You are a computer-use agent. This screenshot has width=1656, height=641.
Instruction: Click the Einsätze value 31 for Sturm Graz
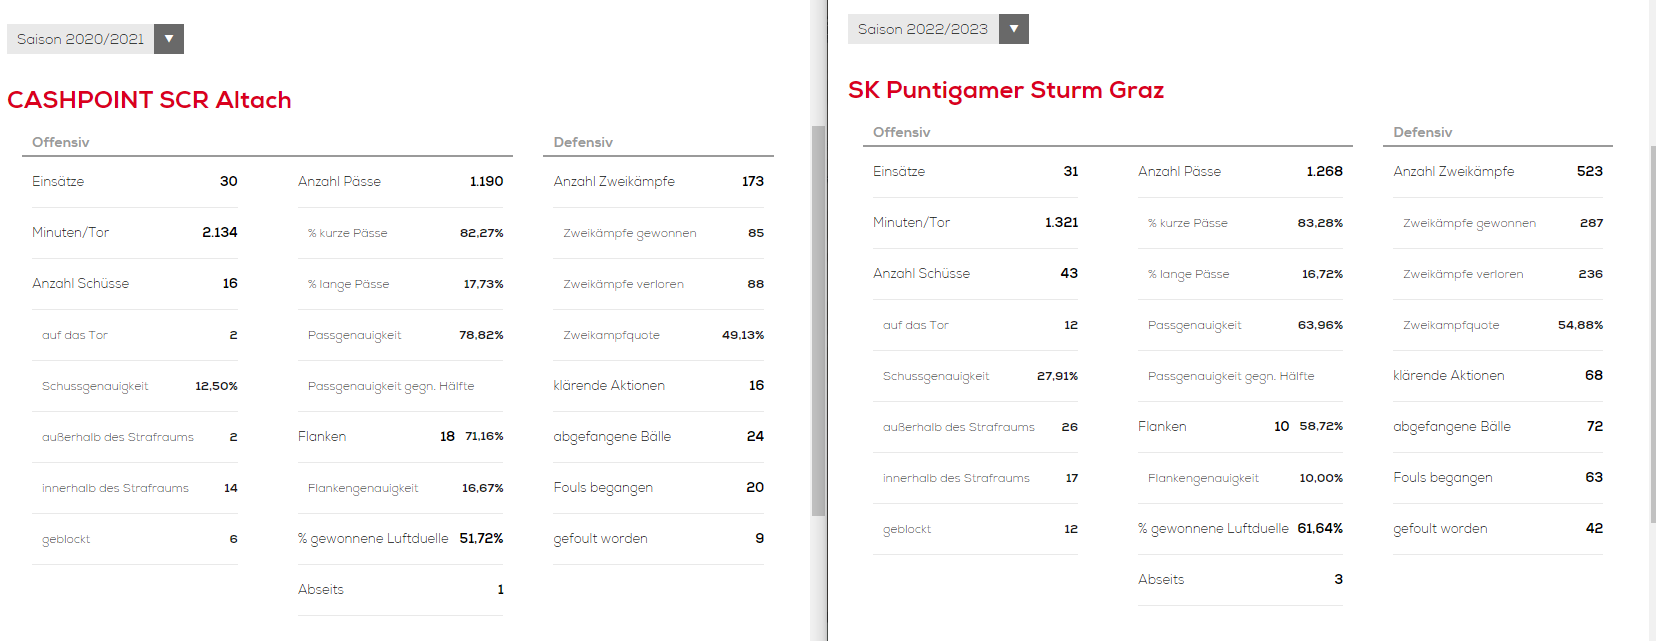(x=1071, y=171)
